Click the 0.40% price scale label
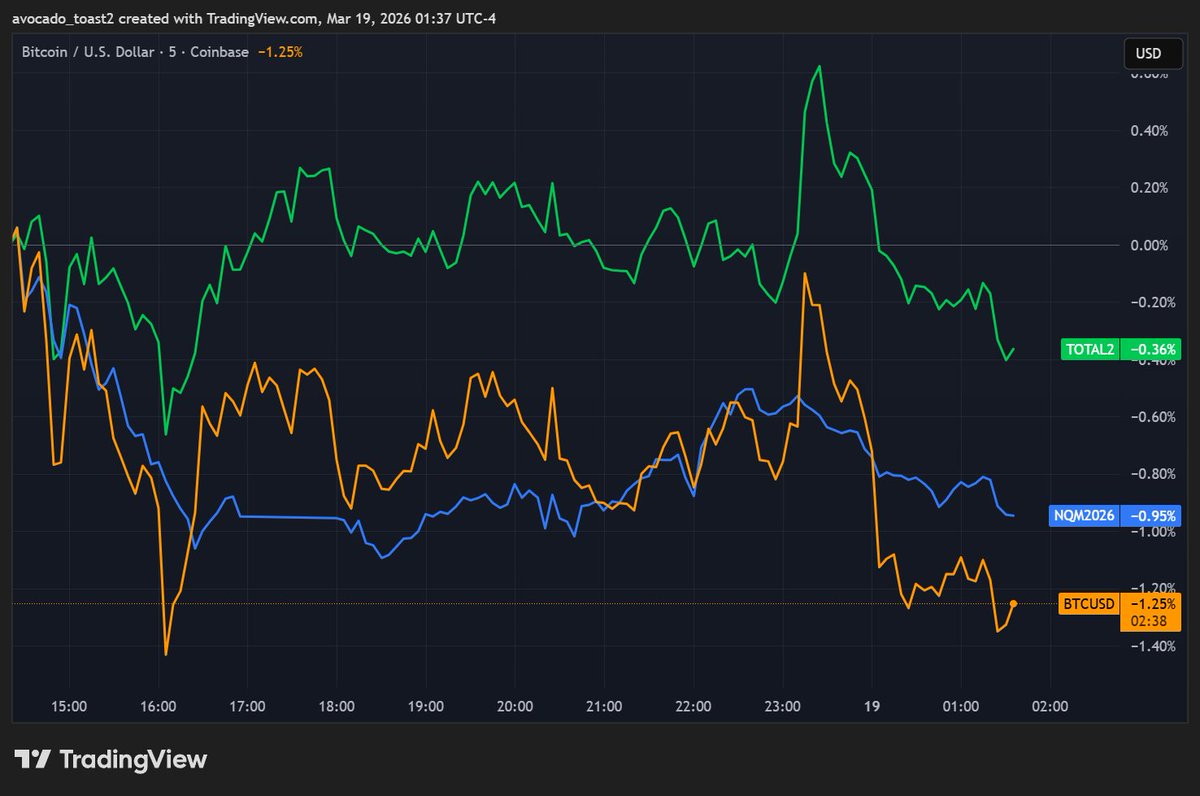 pyautogui.click(x=1150, y=130)
